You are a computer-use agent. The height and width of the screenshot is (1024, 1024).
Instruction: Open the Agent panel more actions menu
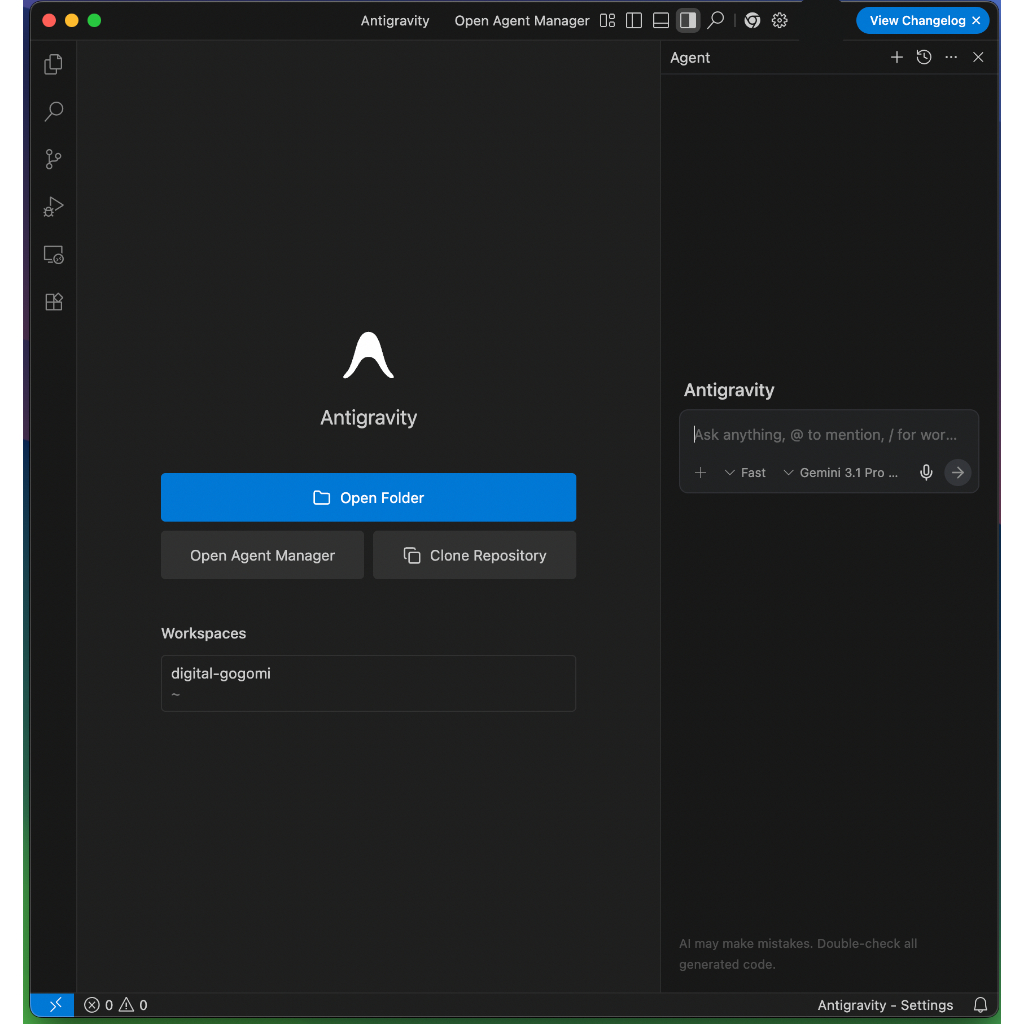[951, 57]
